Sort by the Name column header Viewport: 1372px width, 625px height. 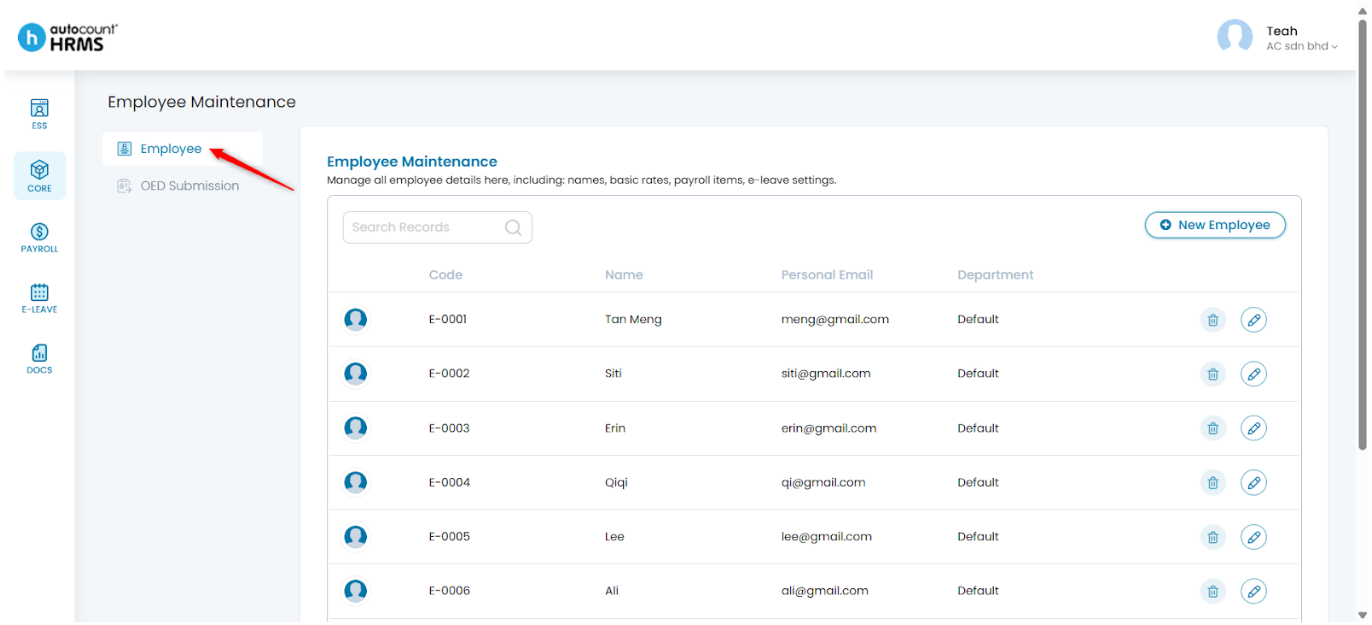(x=624, y=275)
